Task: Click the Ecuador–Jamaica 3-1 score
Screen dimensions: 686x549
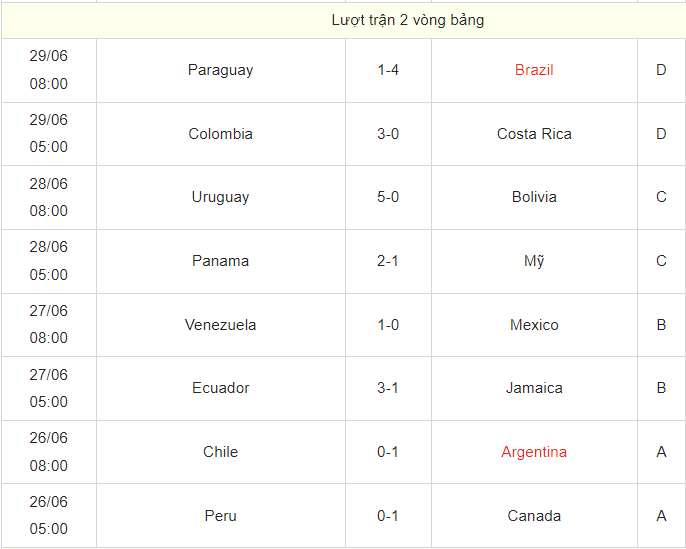Action: pyautogui.click(x=388, y=388)
